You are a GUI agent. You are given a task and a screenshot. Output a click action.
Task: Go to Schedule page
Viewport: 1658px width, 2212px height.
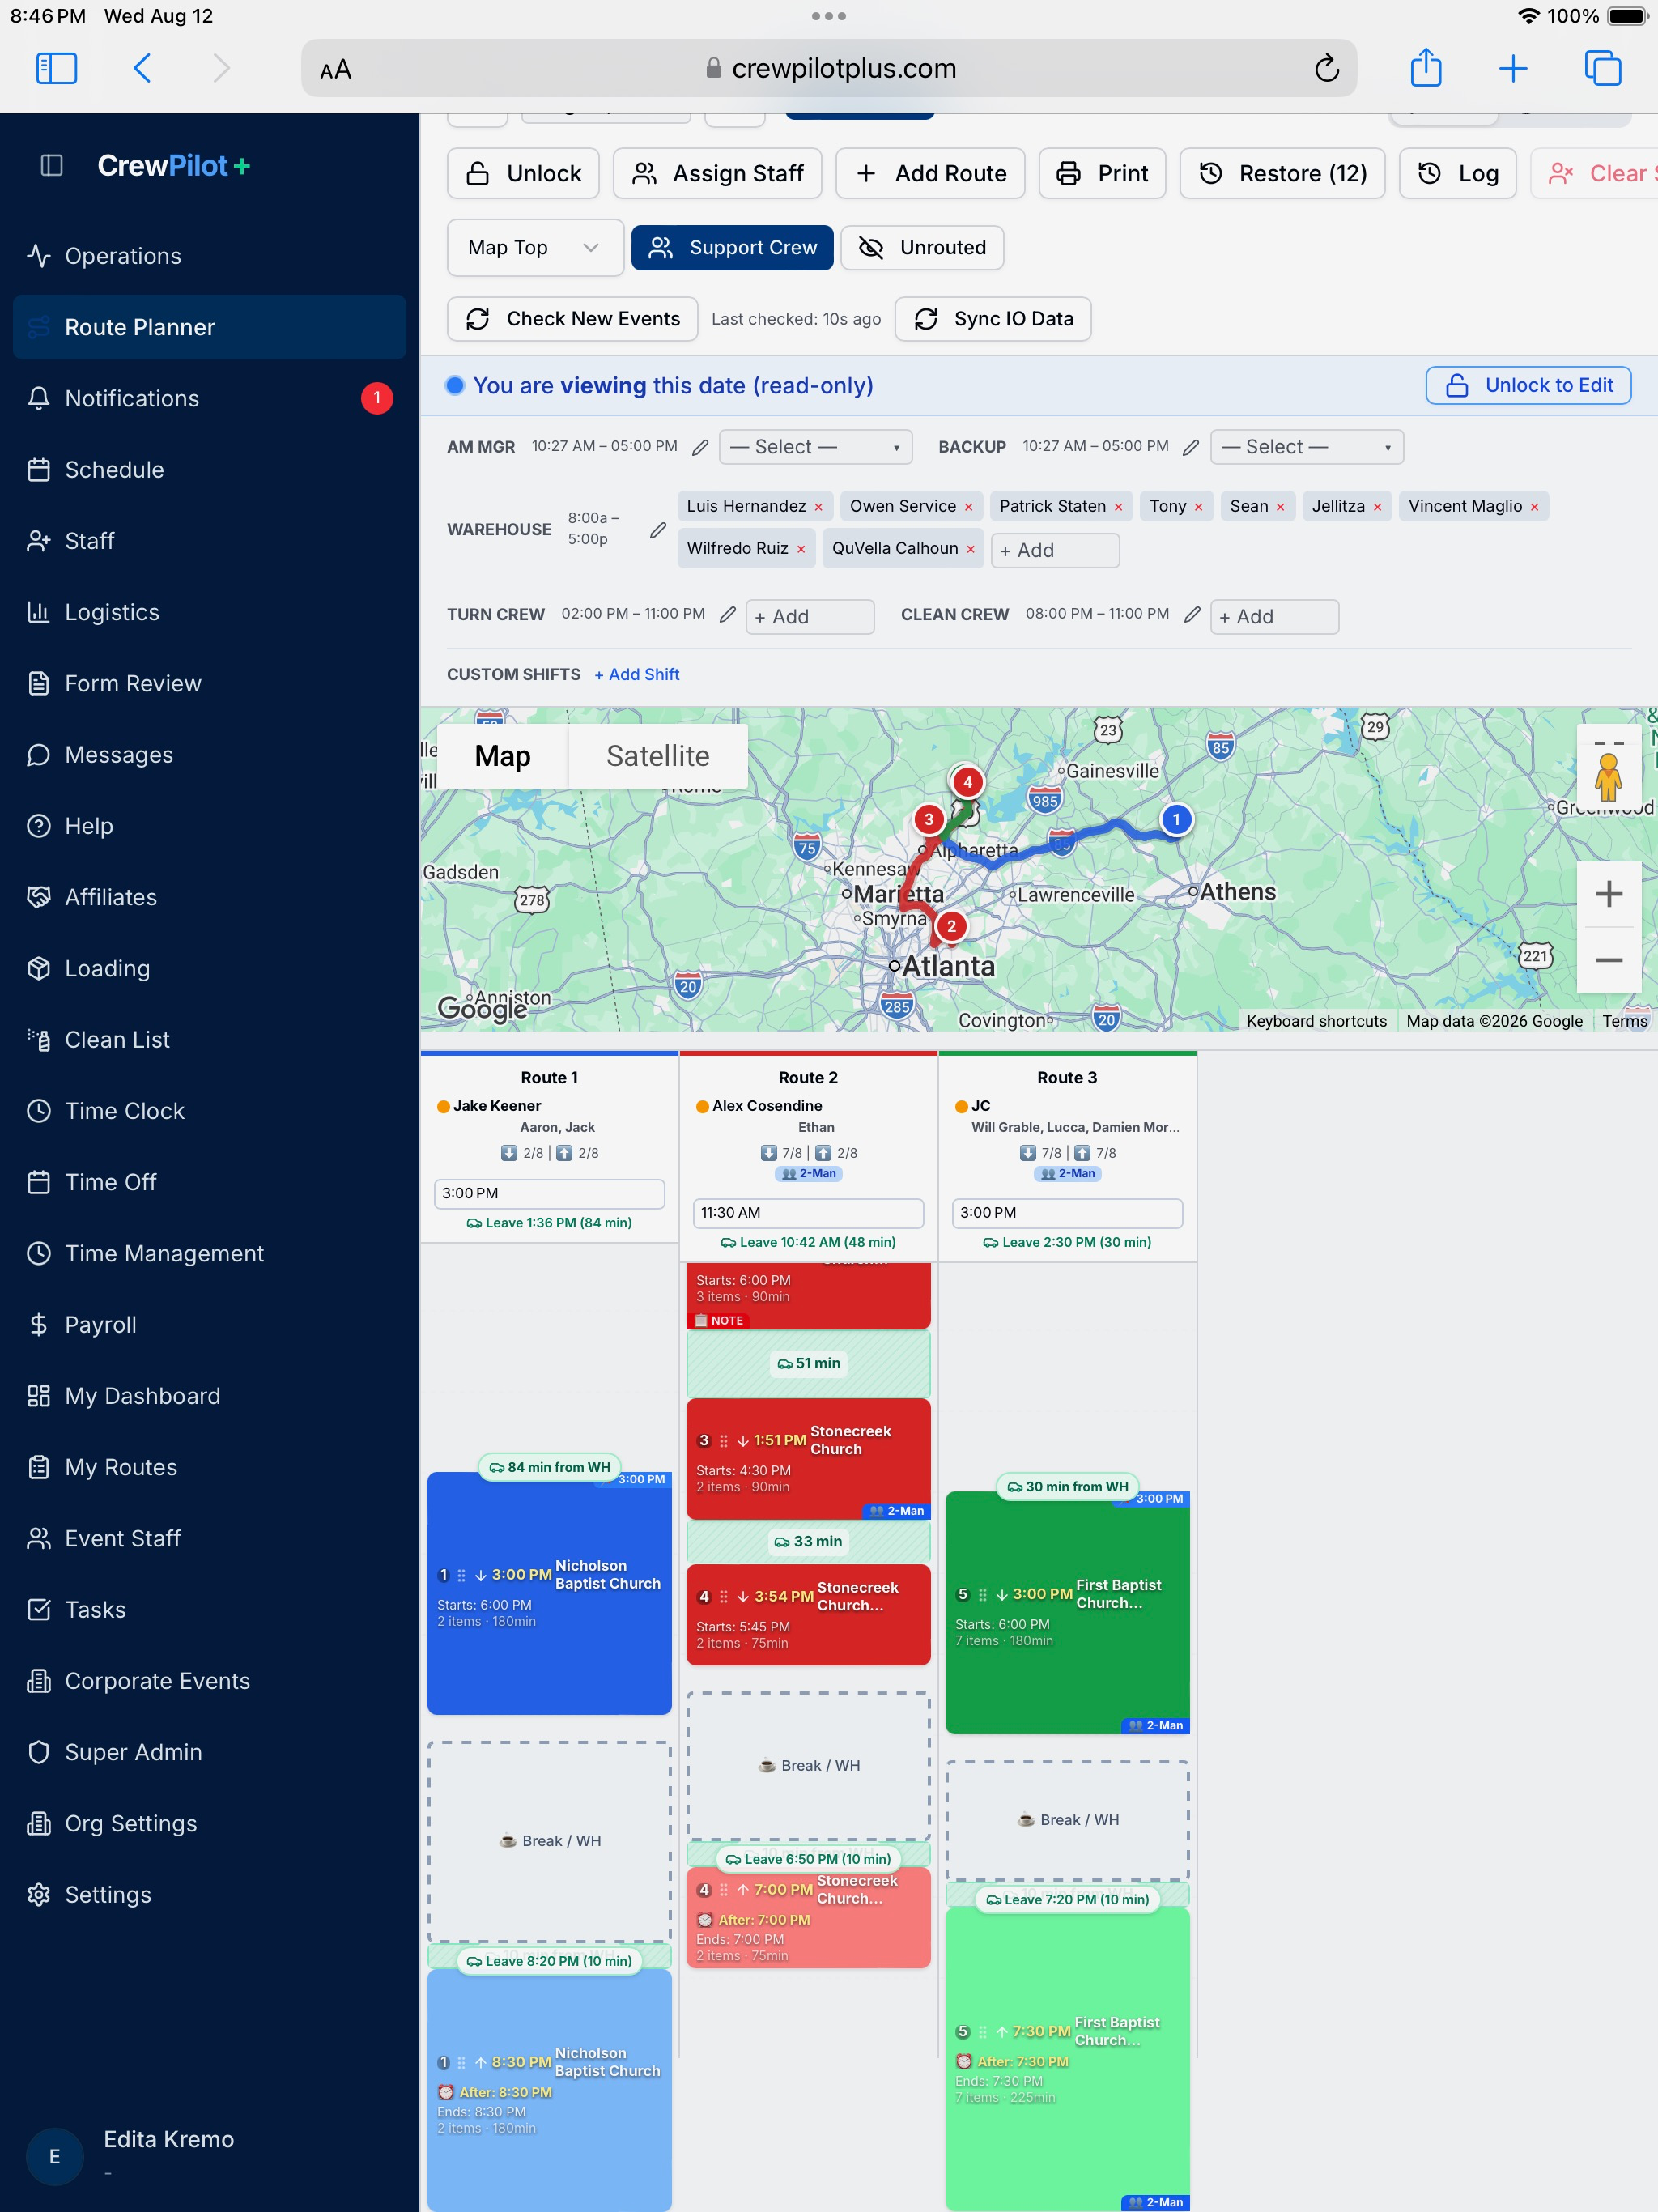pos(209,470)
